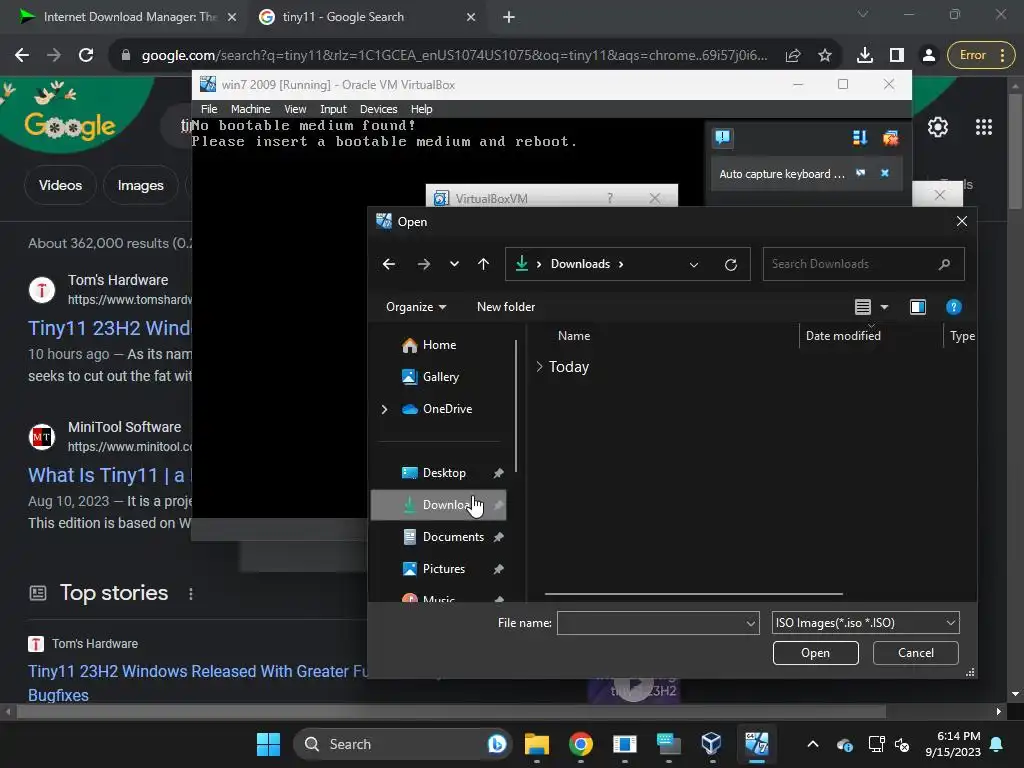1024x768 pixels.
Task: Show hidden system tray icons
Action: tap(812, 744)
